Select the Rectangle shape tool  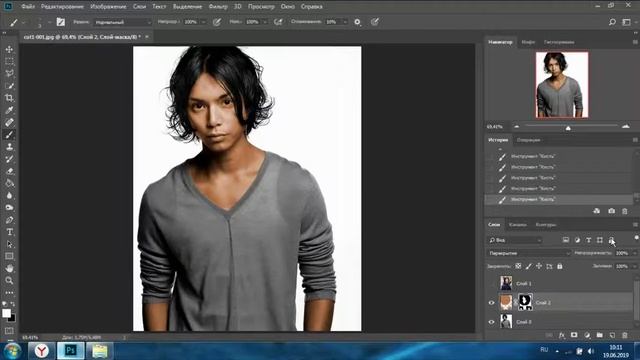9,256
